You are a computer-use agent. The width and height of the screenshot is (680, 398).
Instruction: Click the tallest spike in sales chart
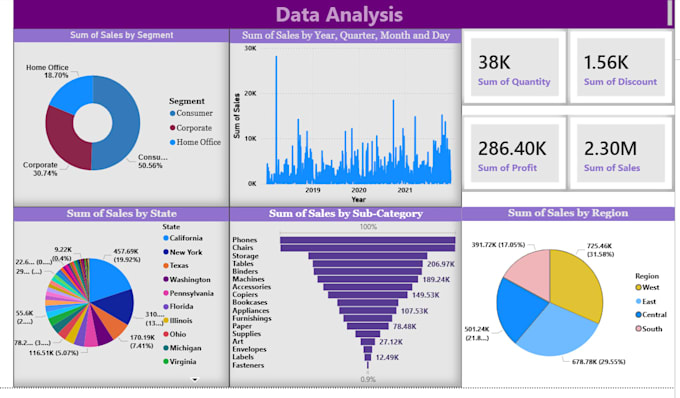coord(276,119)
